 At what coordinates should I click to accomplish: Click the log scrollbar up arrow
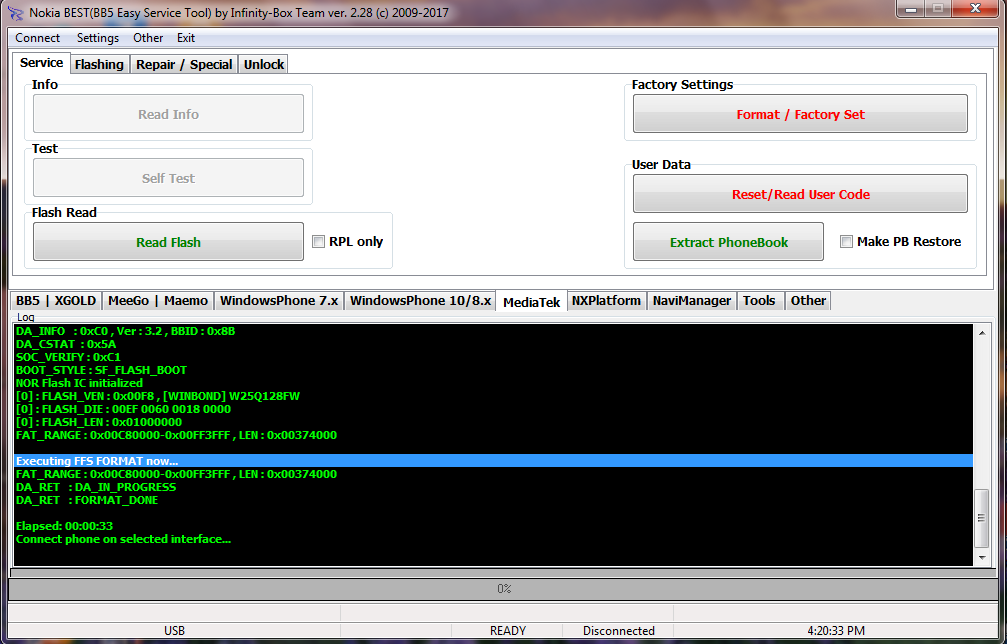pos(982,333)
